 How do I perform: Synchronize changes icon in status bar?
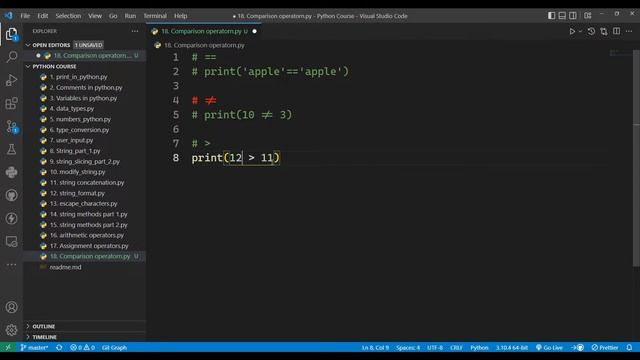[x=59, y=347]
